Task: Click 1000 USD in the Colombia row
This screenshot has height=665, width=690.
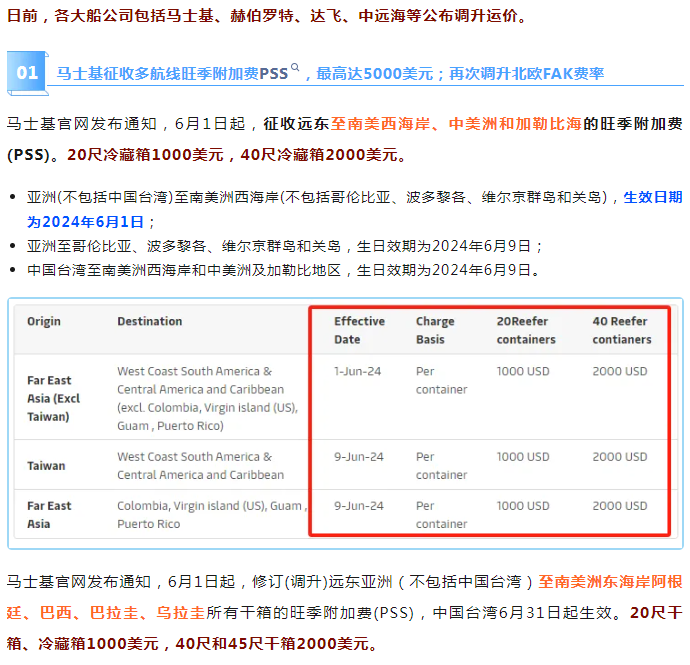Action: click(523, 506)
